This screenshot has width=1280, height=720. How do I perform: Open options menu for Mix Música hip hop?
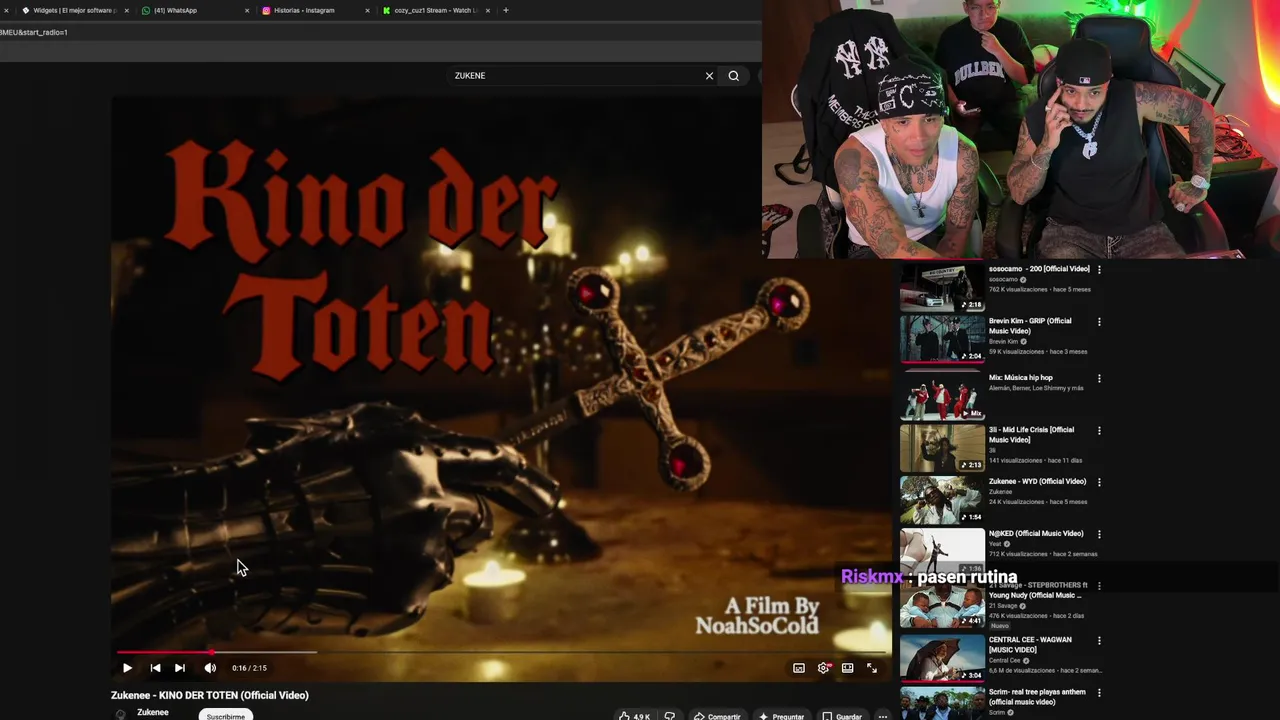[x=1099, y=379]
